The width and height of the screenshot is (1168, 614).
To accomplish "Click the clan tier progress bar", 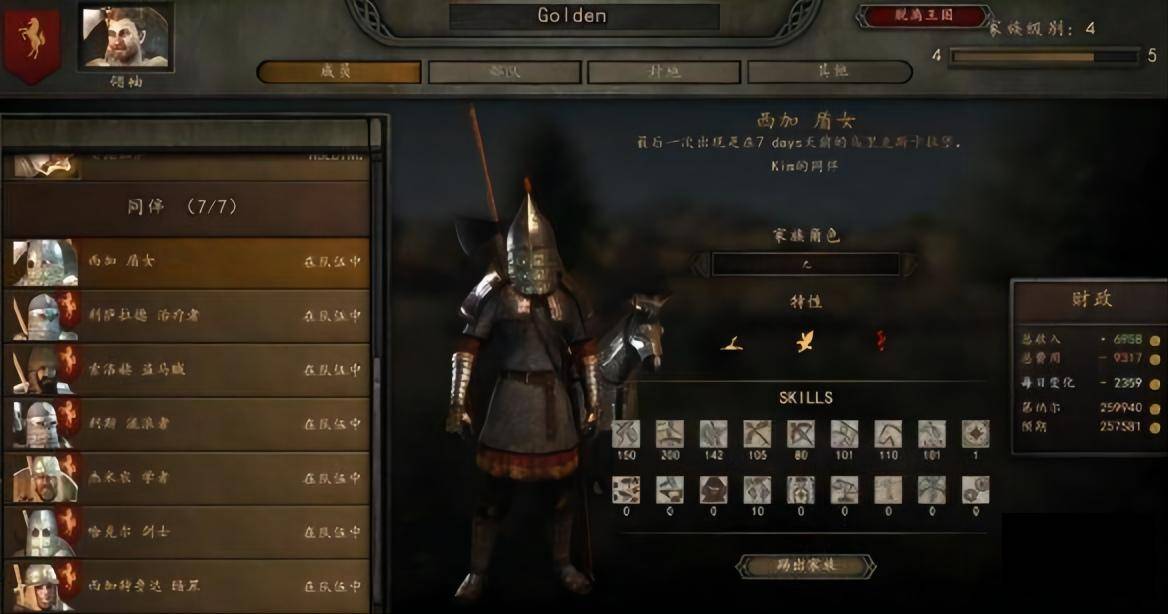I will [1044, 57].
